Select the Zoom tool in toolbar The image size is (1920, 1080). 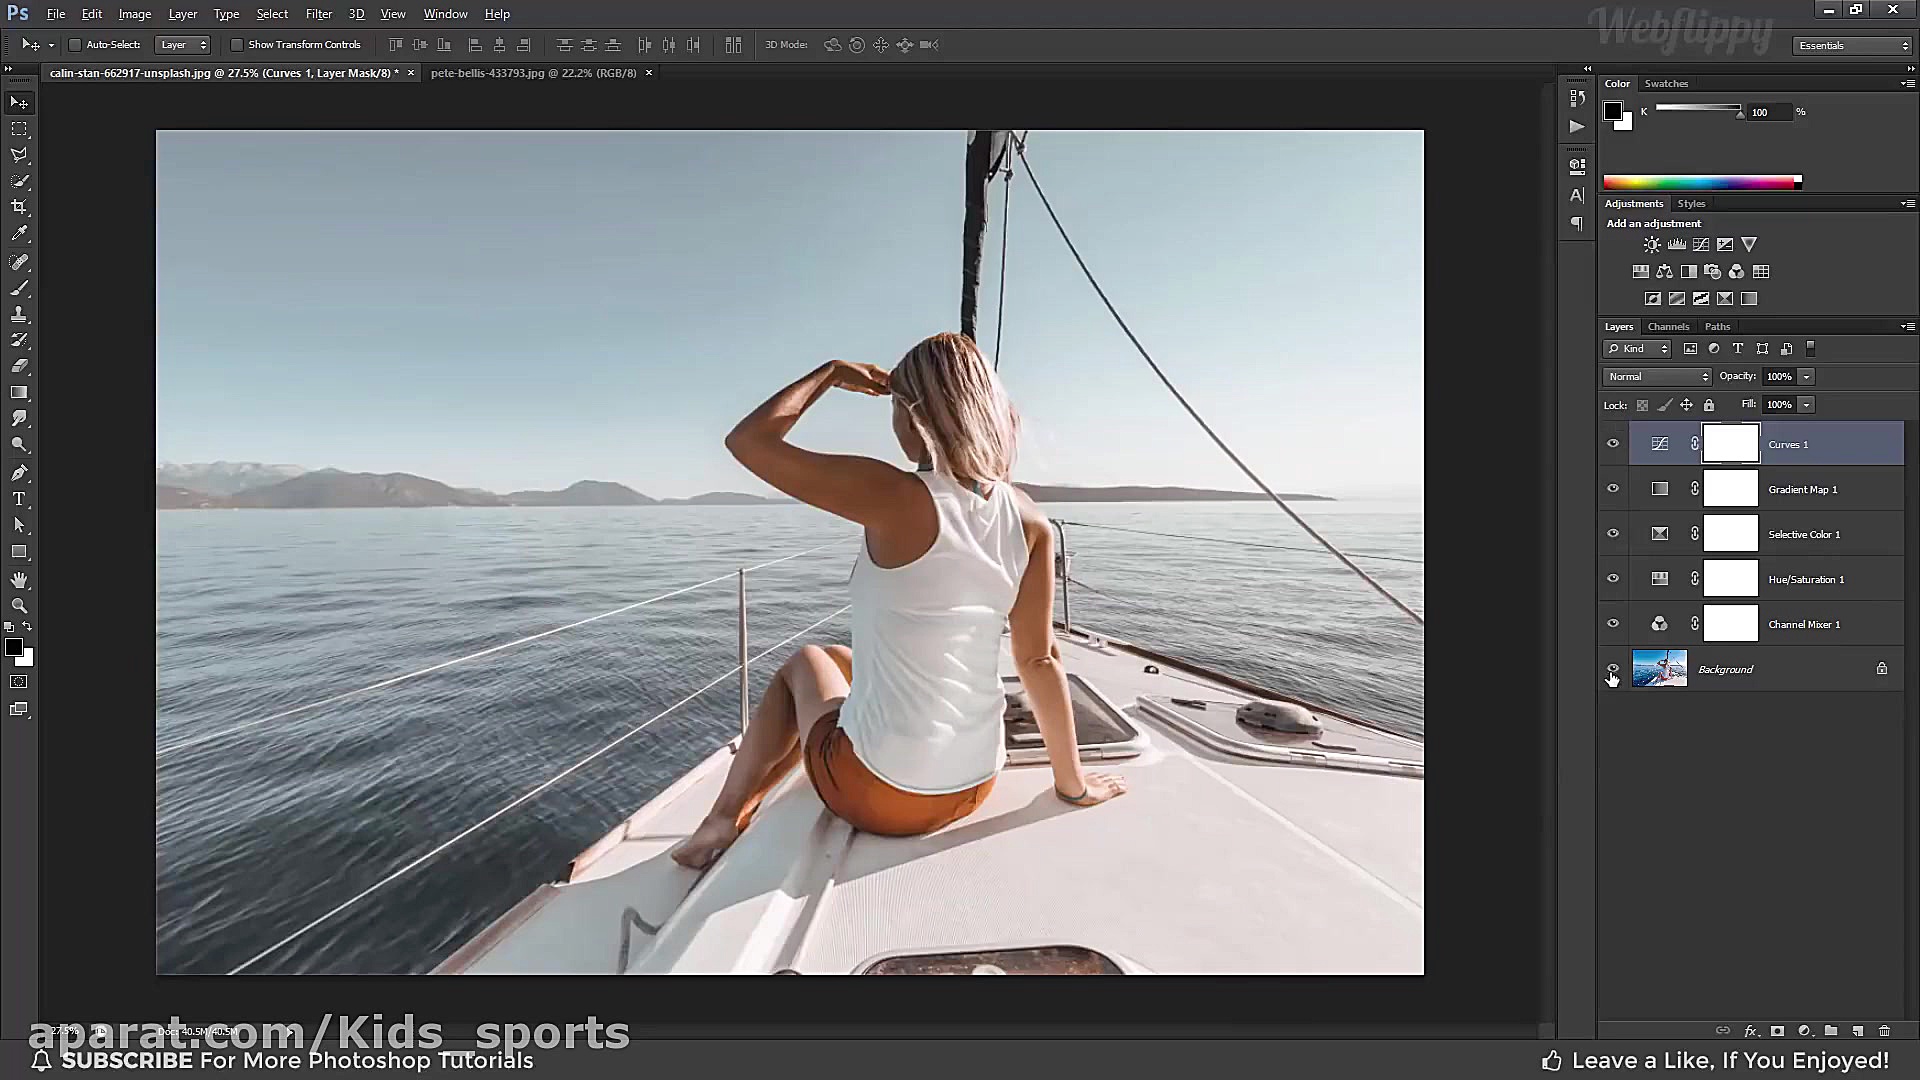(19, 606)
